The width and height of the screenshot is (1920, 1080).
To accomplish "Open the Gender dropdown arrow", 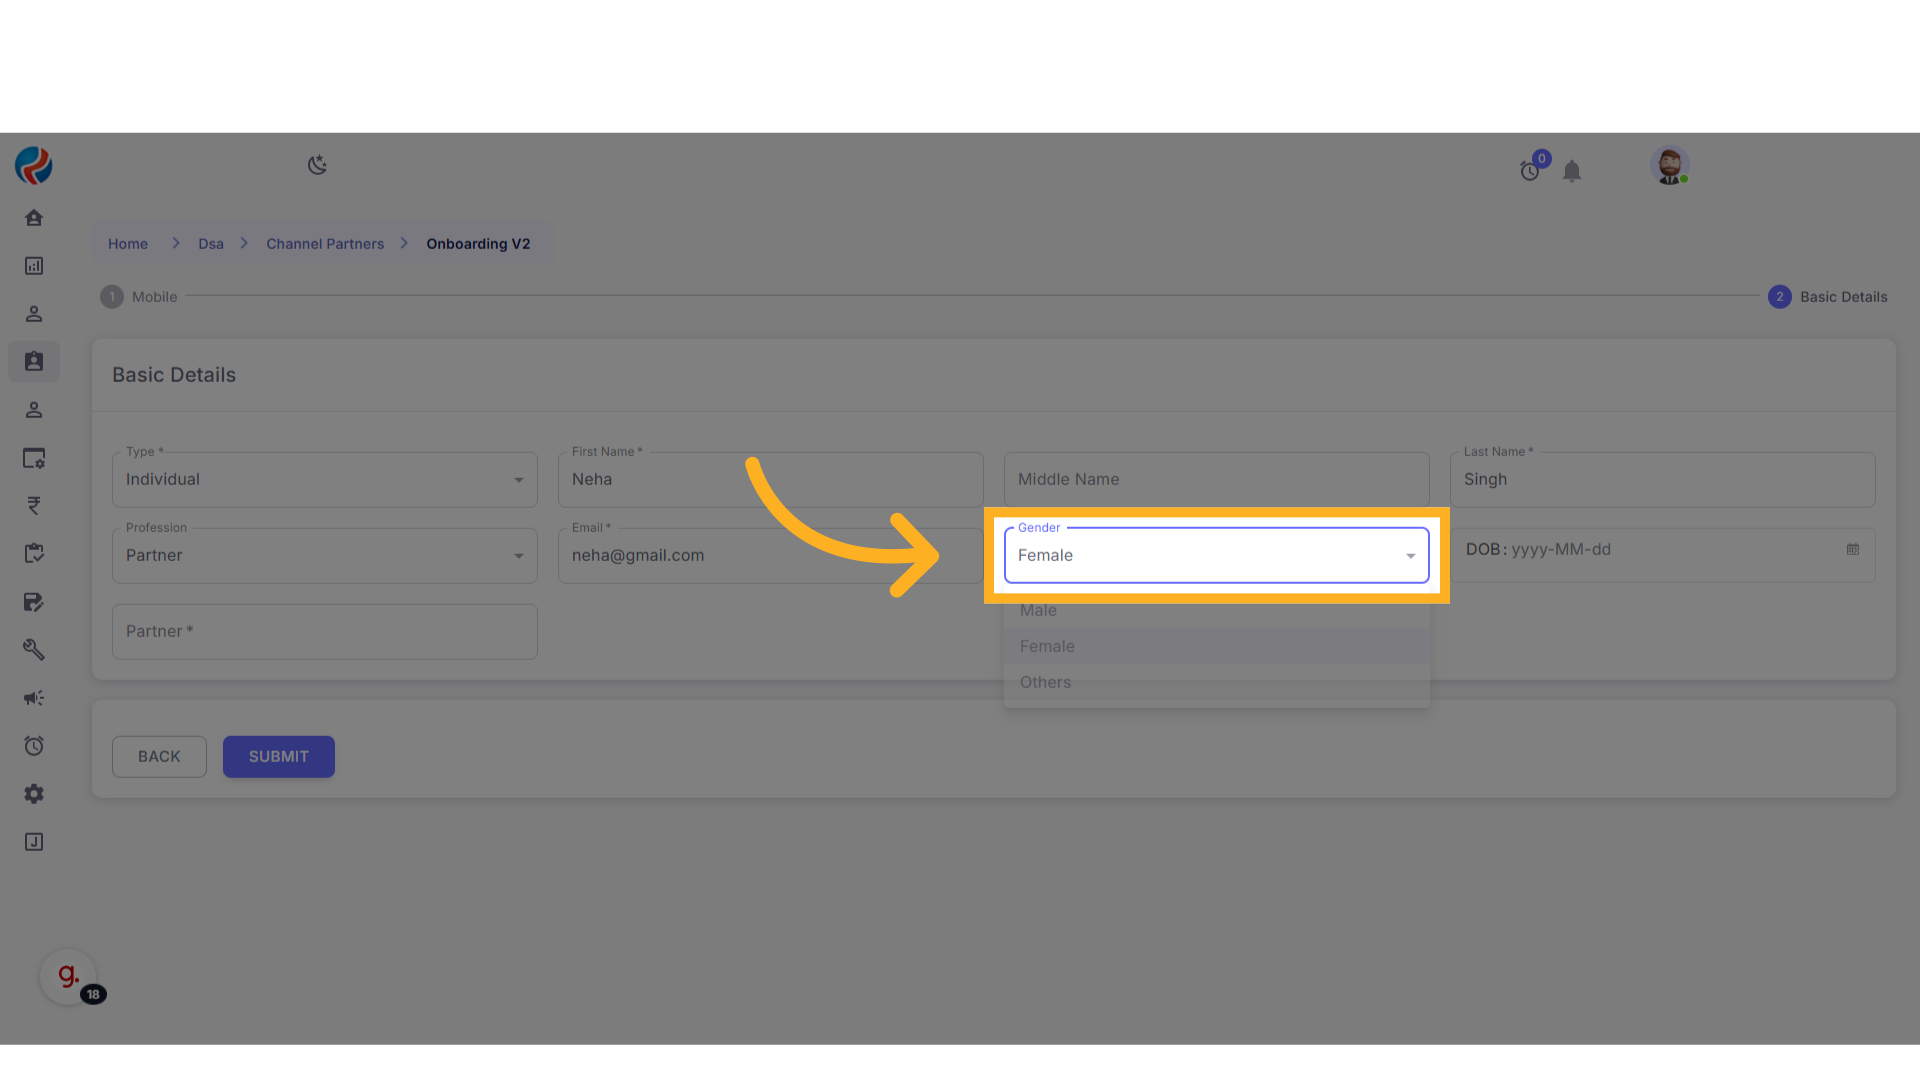I will pyautogui.click(x=1410, y=556).
